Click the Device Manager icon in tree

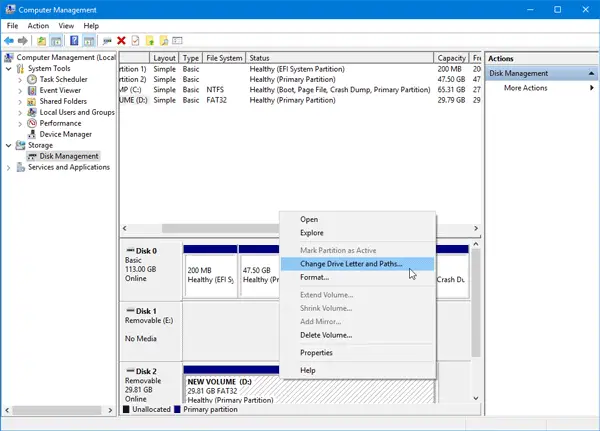pyautogui.click(x=32, y=134)
